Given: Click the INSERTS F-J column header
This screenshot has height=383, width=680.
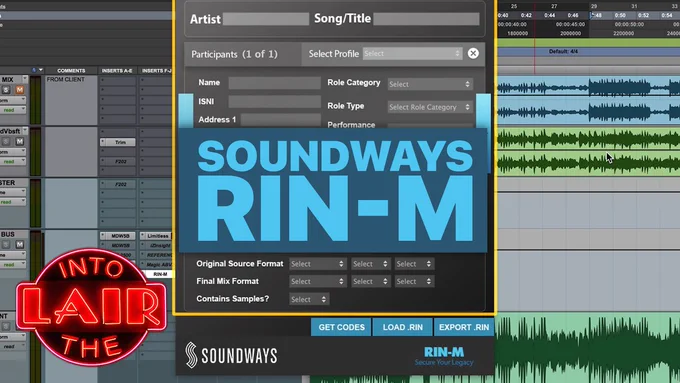Looking at the screenshot, I should click(156, 71).
